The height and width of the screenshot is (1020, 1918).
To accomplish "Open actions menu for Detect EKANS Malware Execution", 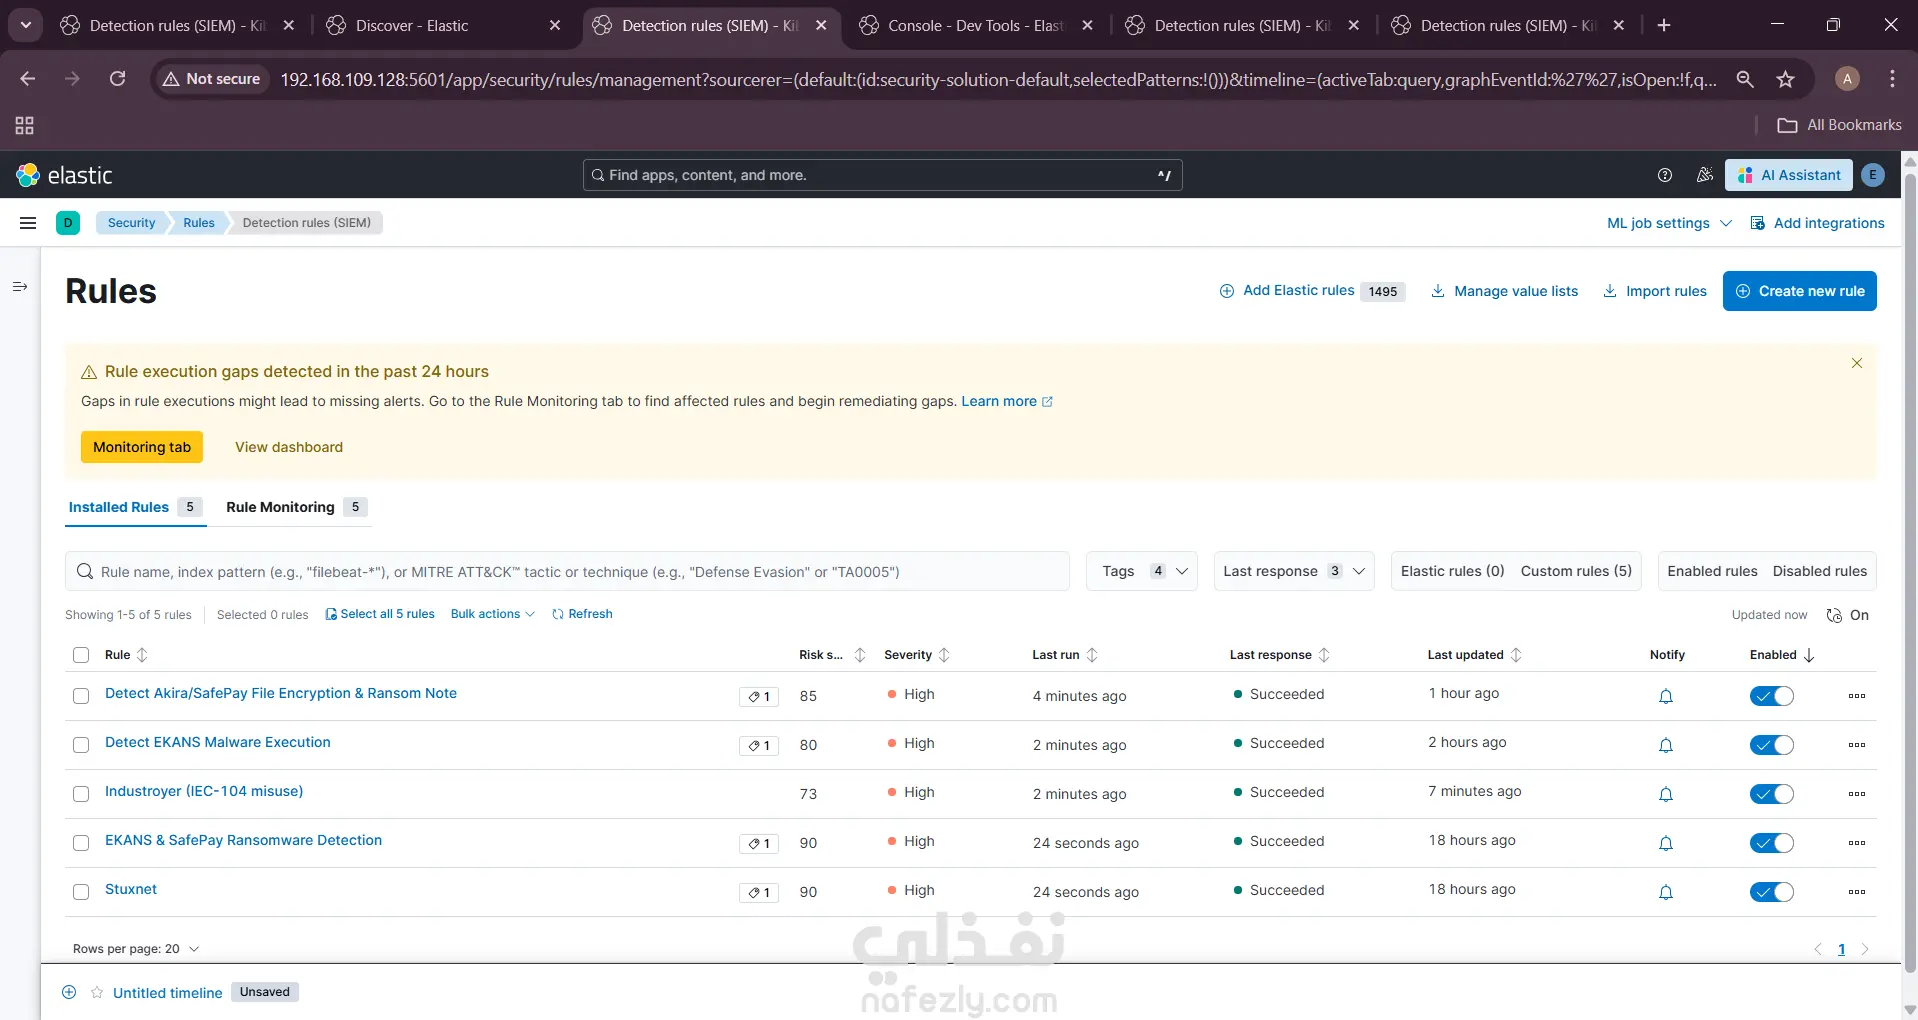I will 1857,745.
